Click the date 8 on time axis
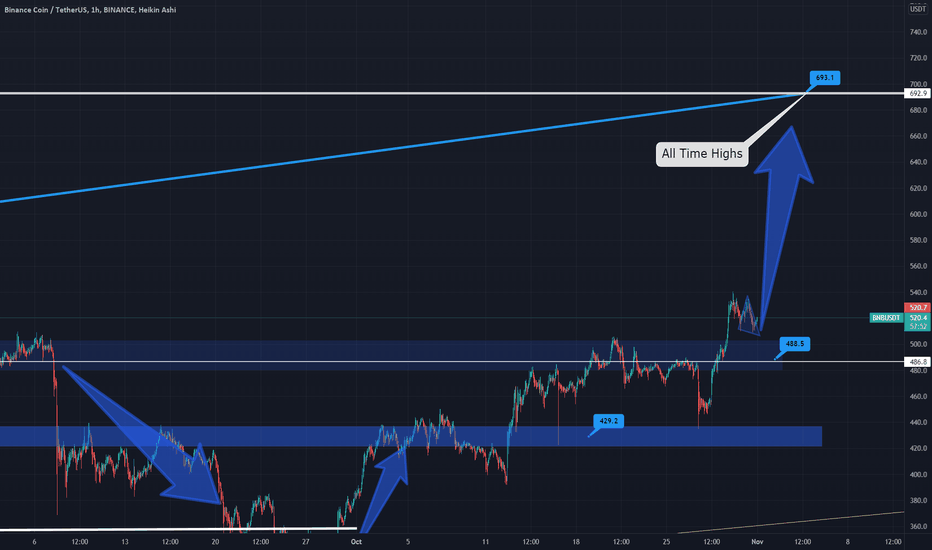 (x=848, y=542)
